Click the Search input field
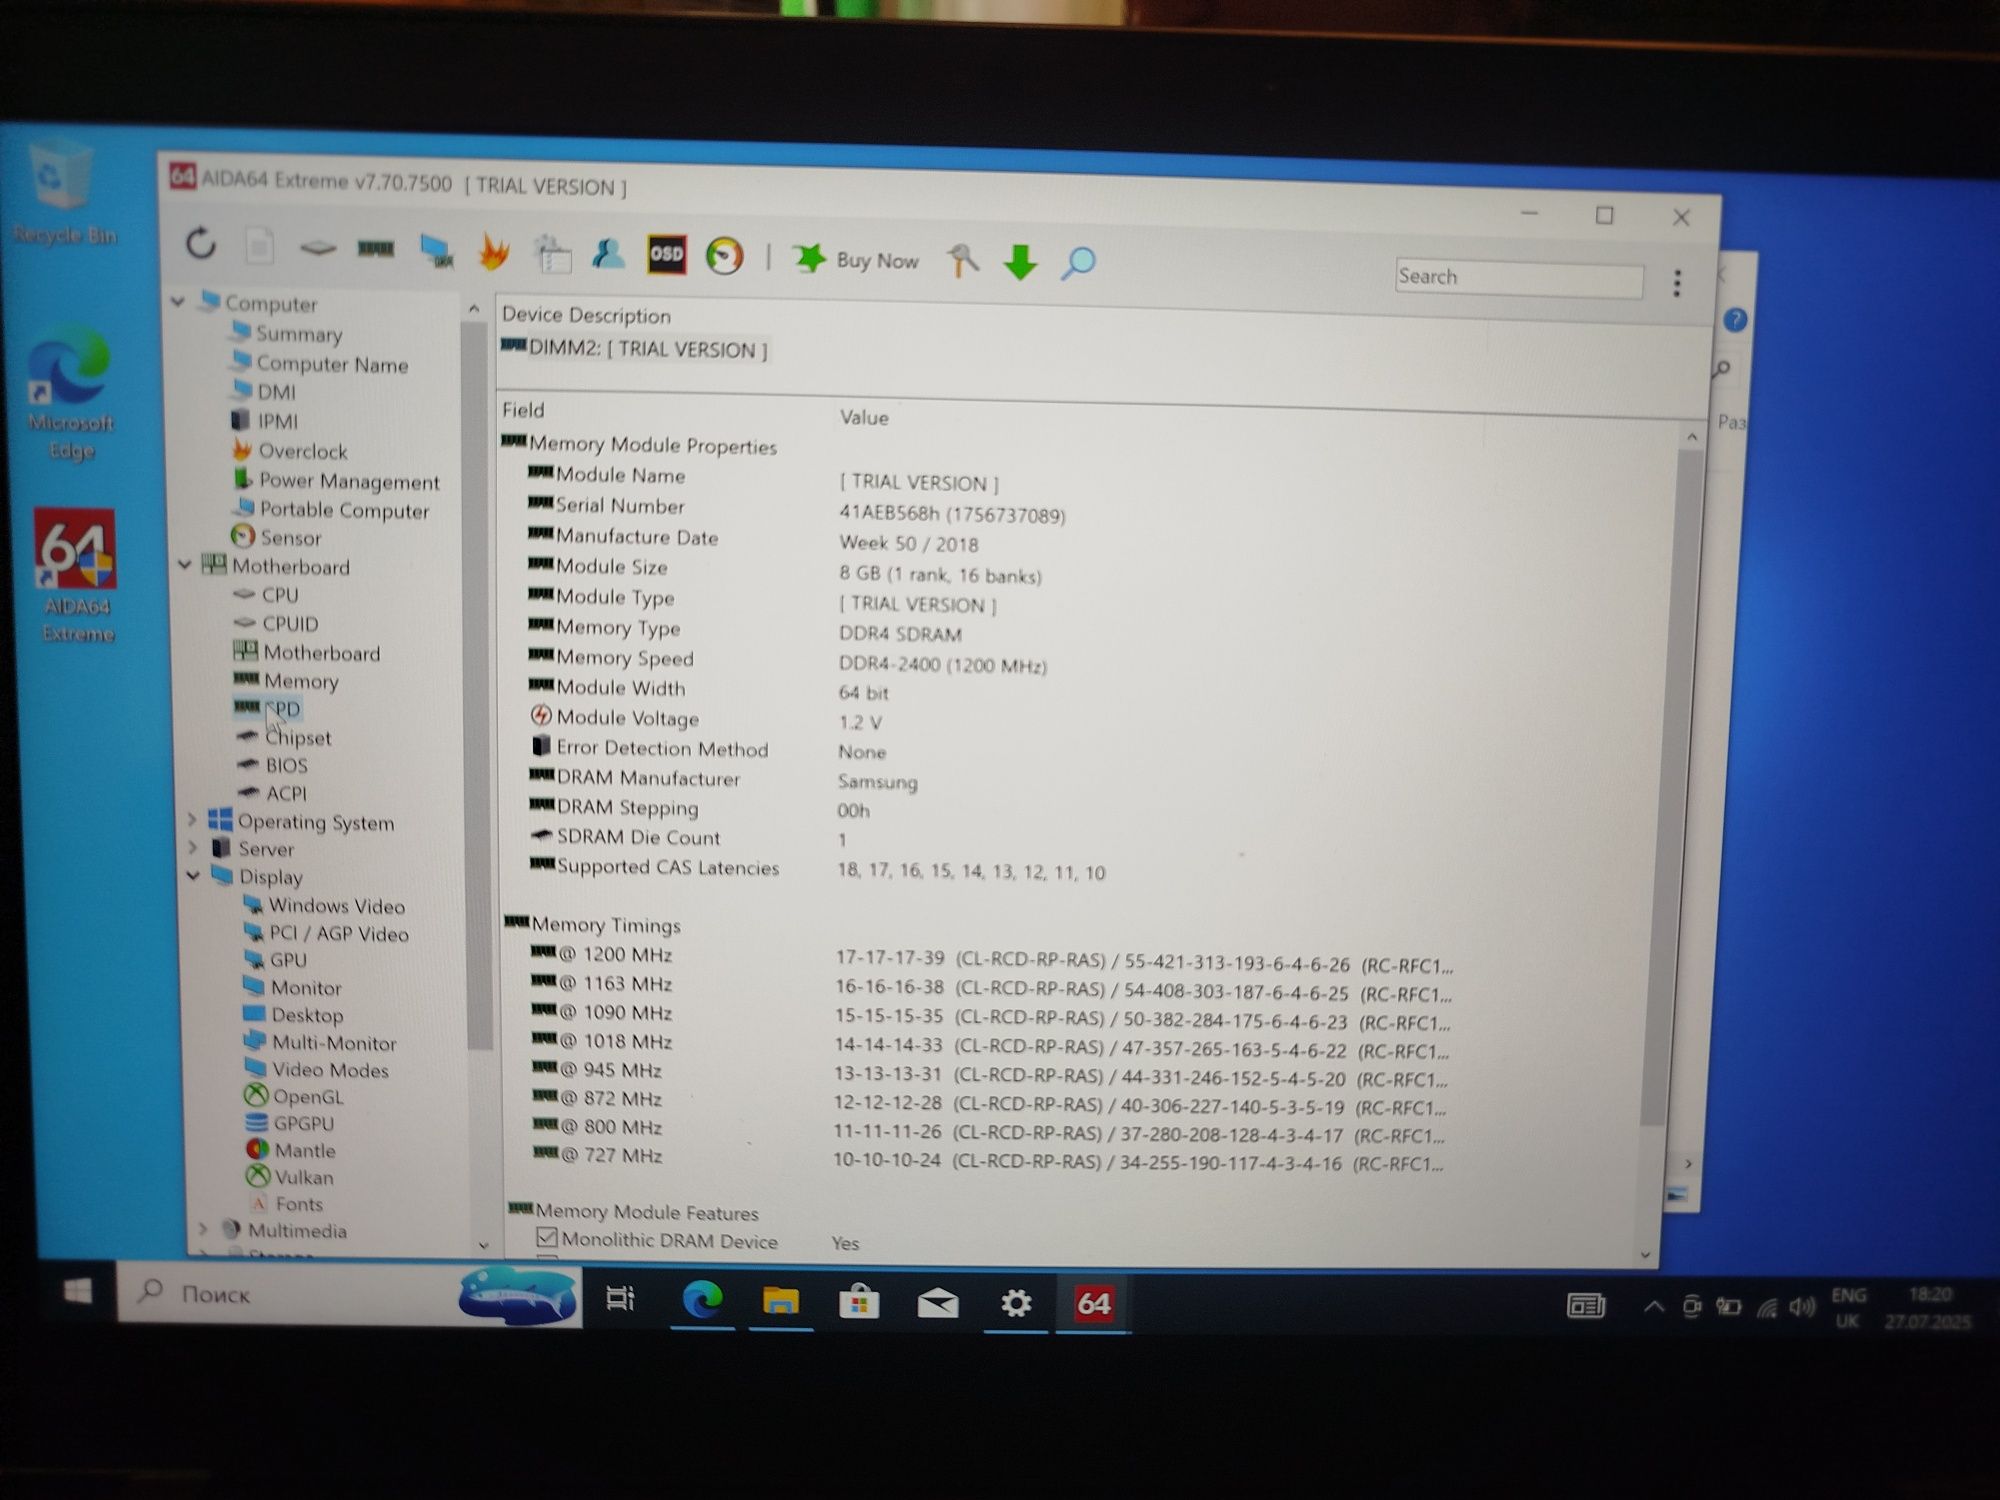2000x1500 pixels. pos(1518,278)
